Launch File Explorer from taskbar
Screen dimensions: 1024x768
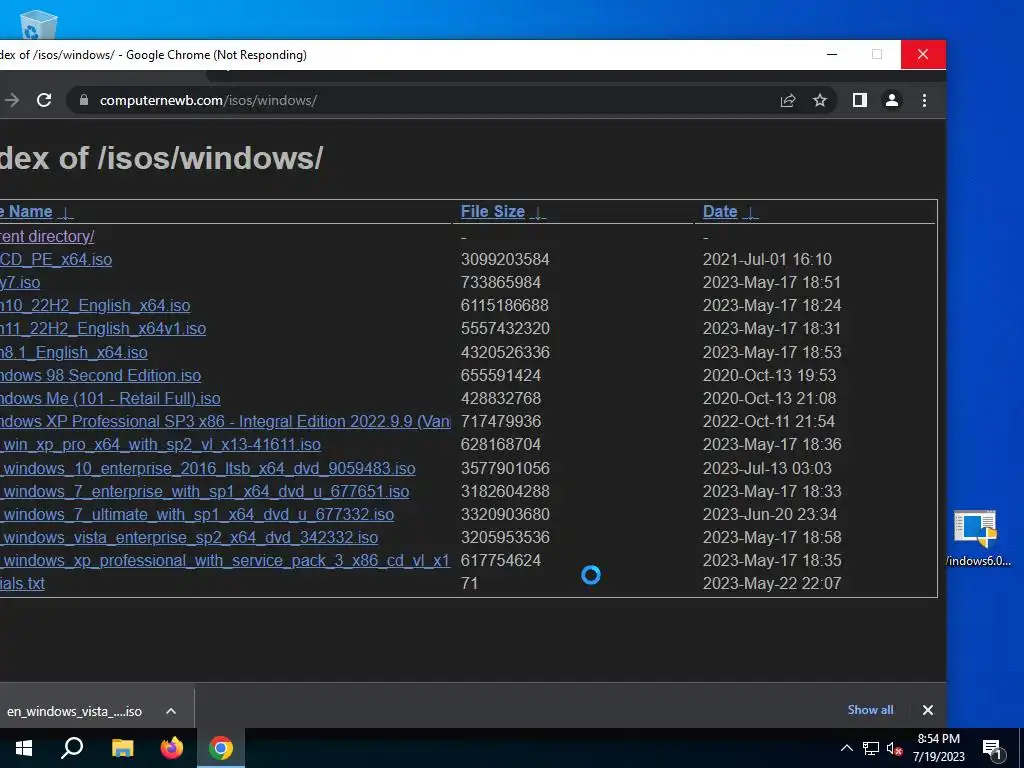coord(122,748)
